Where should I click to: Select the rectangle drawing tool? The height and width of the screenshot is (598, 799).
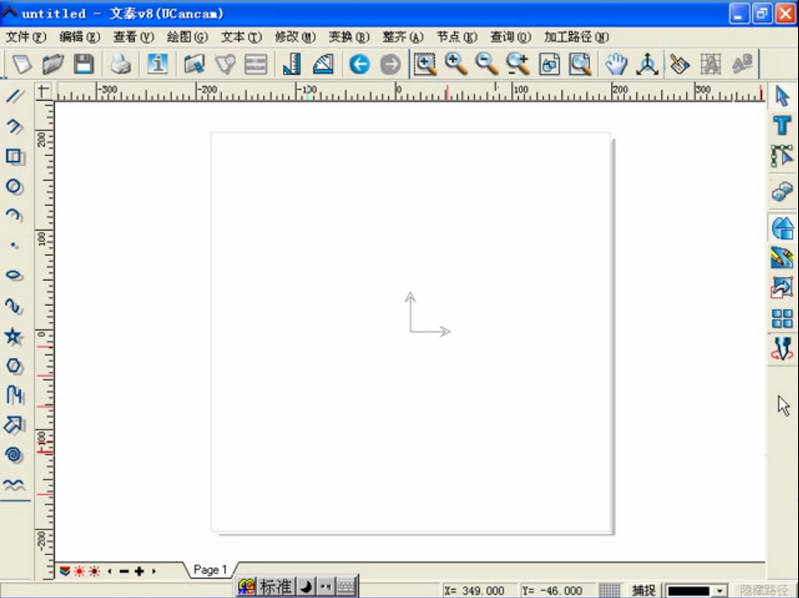click(x=14, y=157)
